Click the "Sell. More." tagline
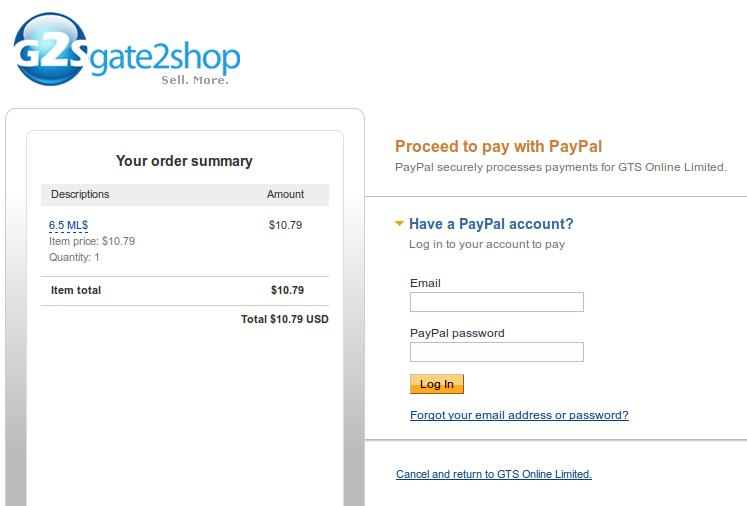 [x=195, y=80]
